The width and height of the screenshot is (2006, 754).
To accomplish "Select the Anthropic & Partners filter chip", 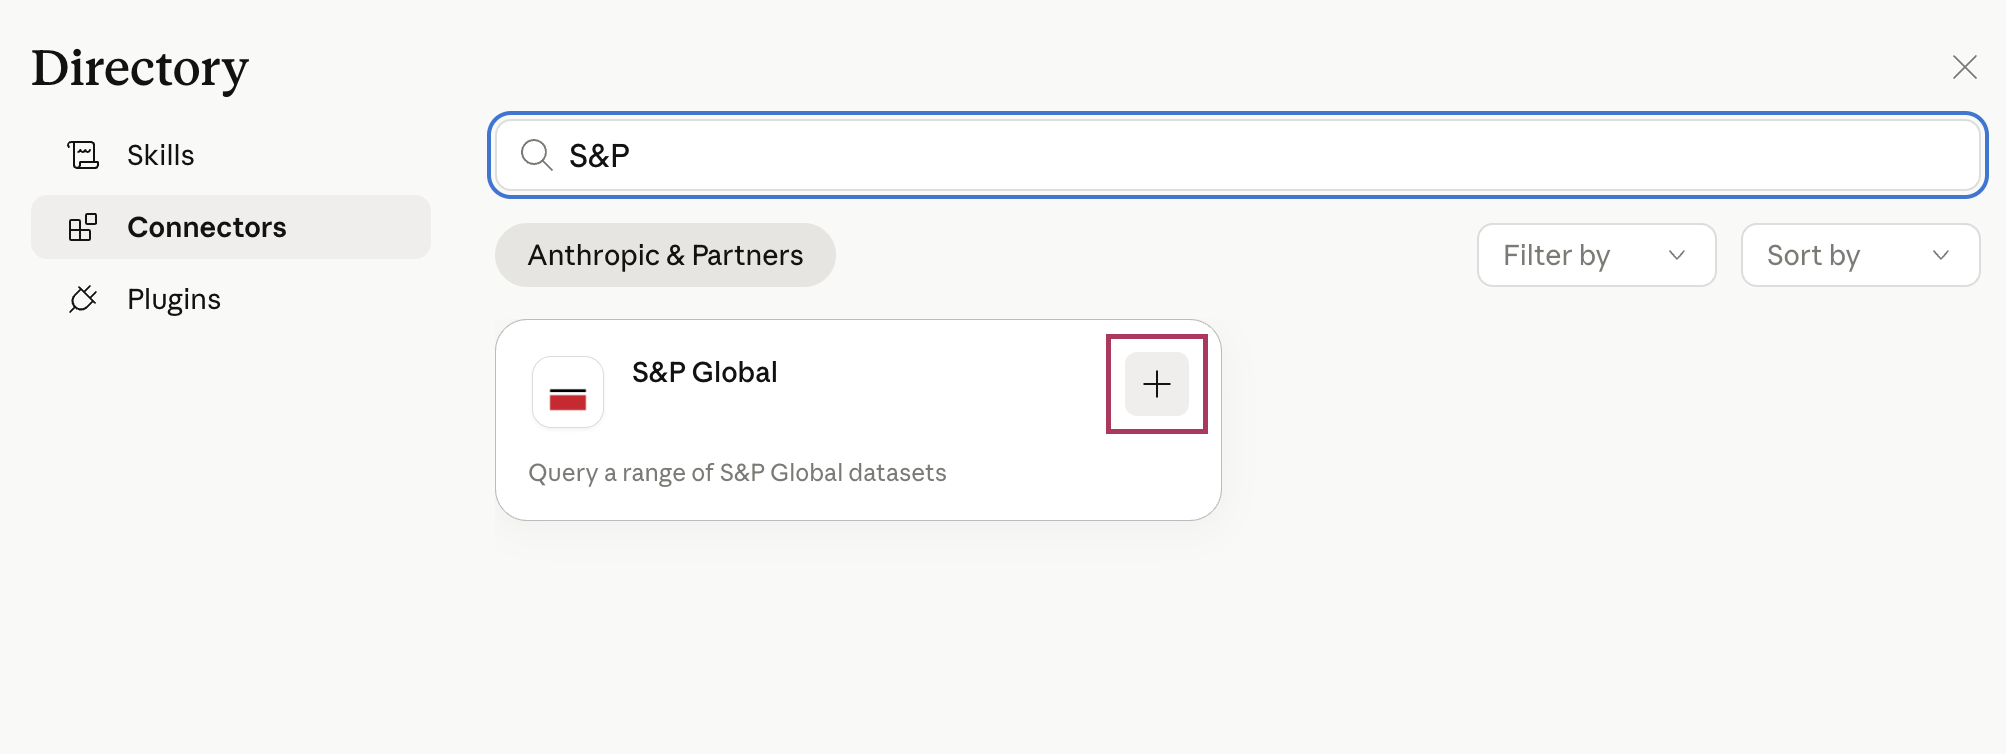I will click(665, 255).
